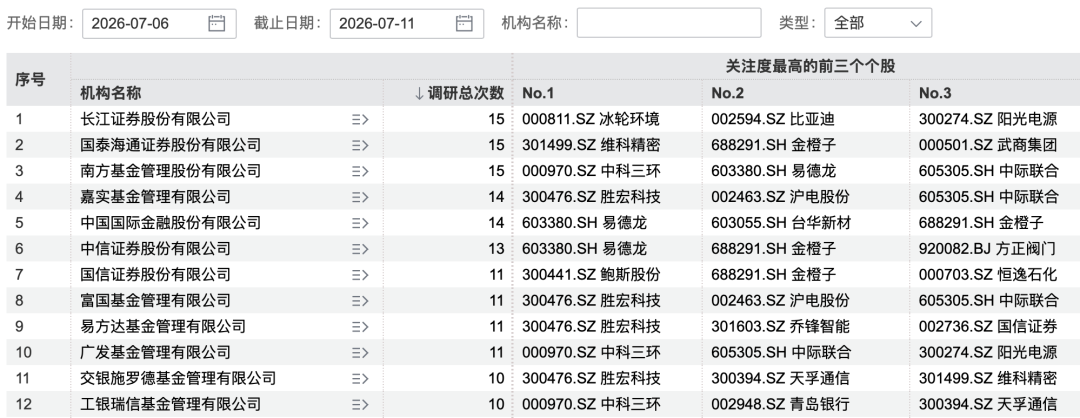
Task: Open stock 920082.BJ 方正阀门
Action: point(988,249)
